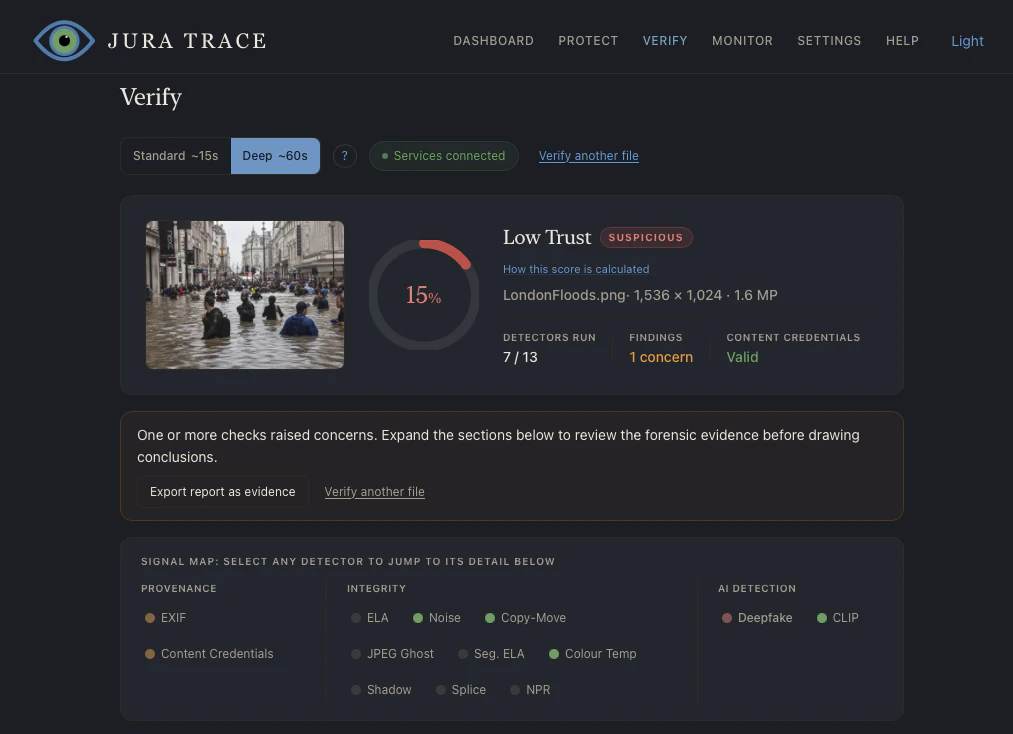
Task: Click Verify another file link near scan modes
Action: [589, 156]
